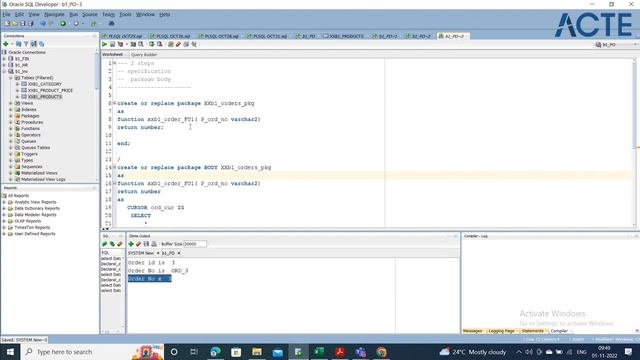Expand the Sequences node

pyautogui.click(x=11, y=167)
